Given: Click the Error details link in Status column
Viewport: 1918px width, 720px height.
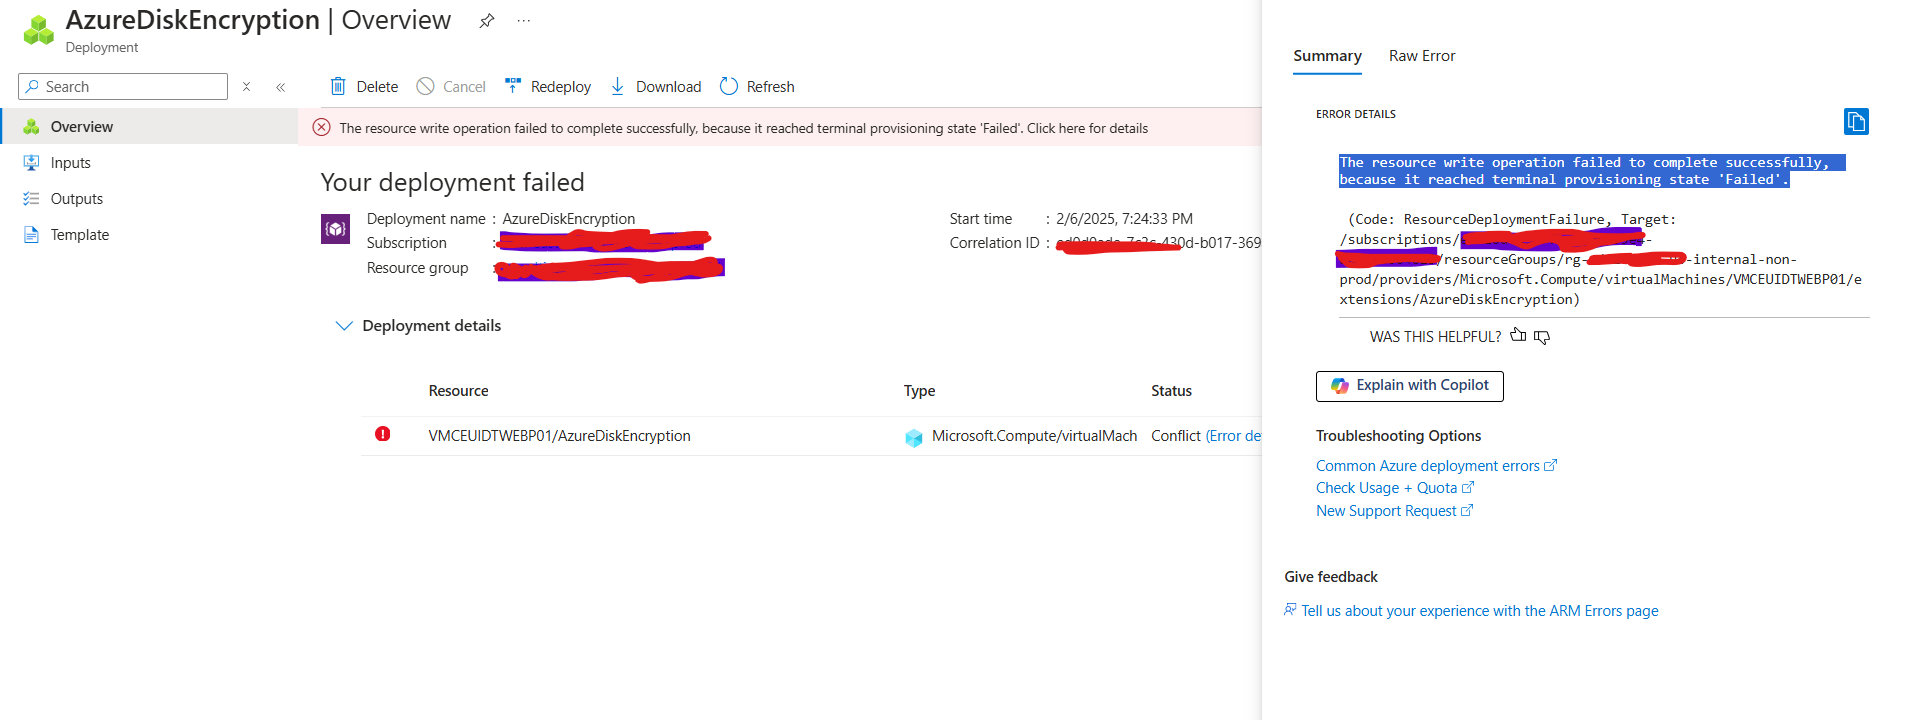Looking at the screenshot, I should point(1234,436).
